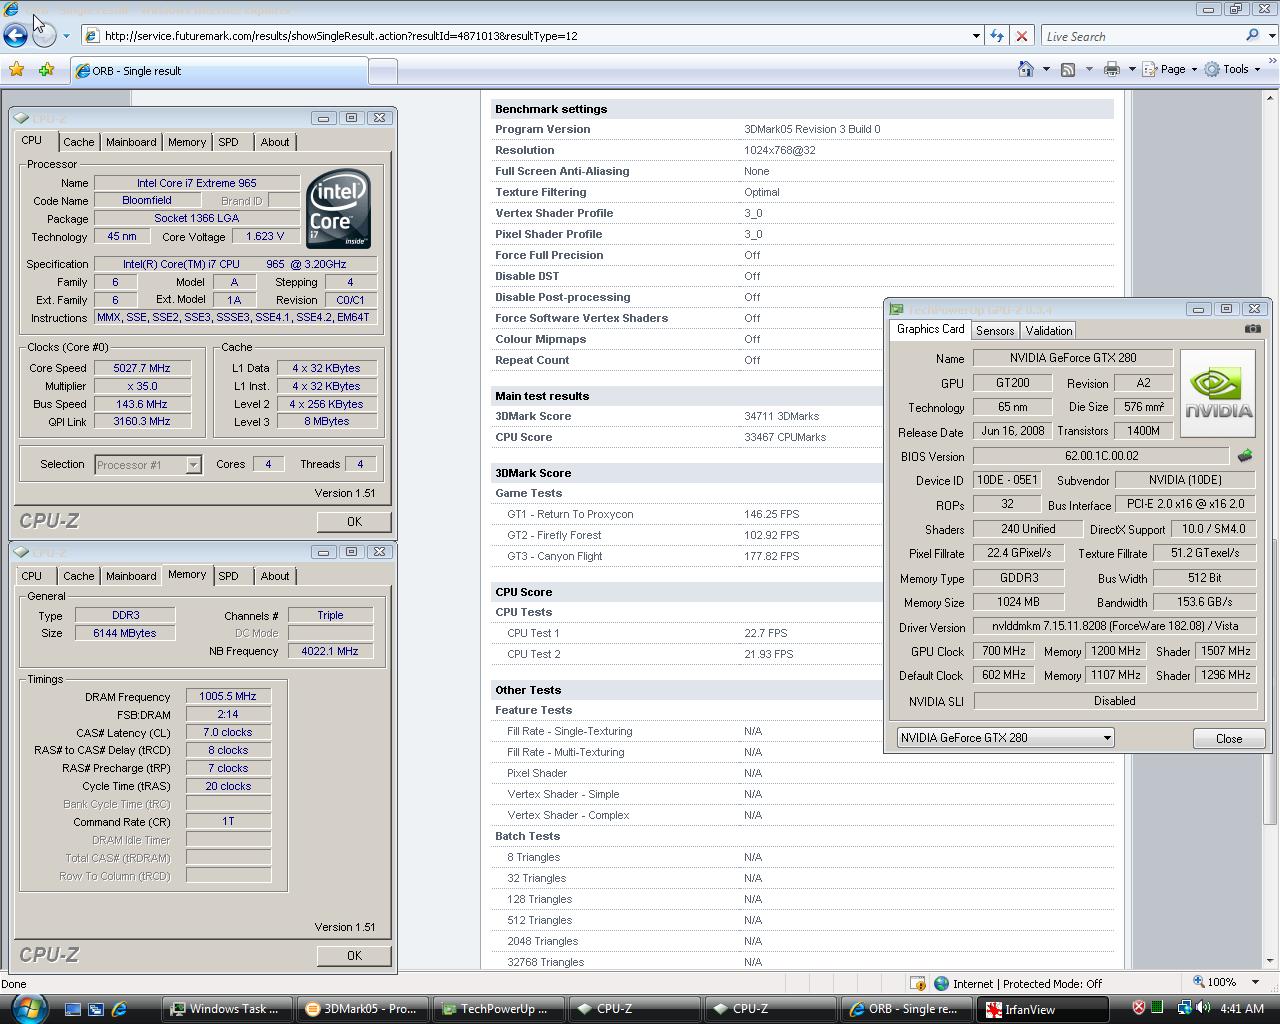Open the 100% zoom level dropdown
1280x1024 pixels.
(x=1255, y=983)
